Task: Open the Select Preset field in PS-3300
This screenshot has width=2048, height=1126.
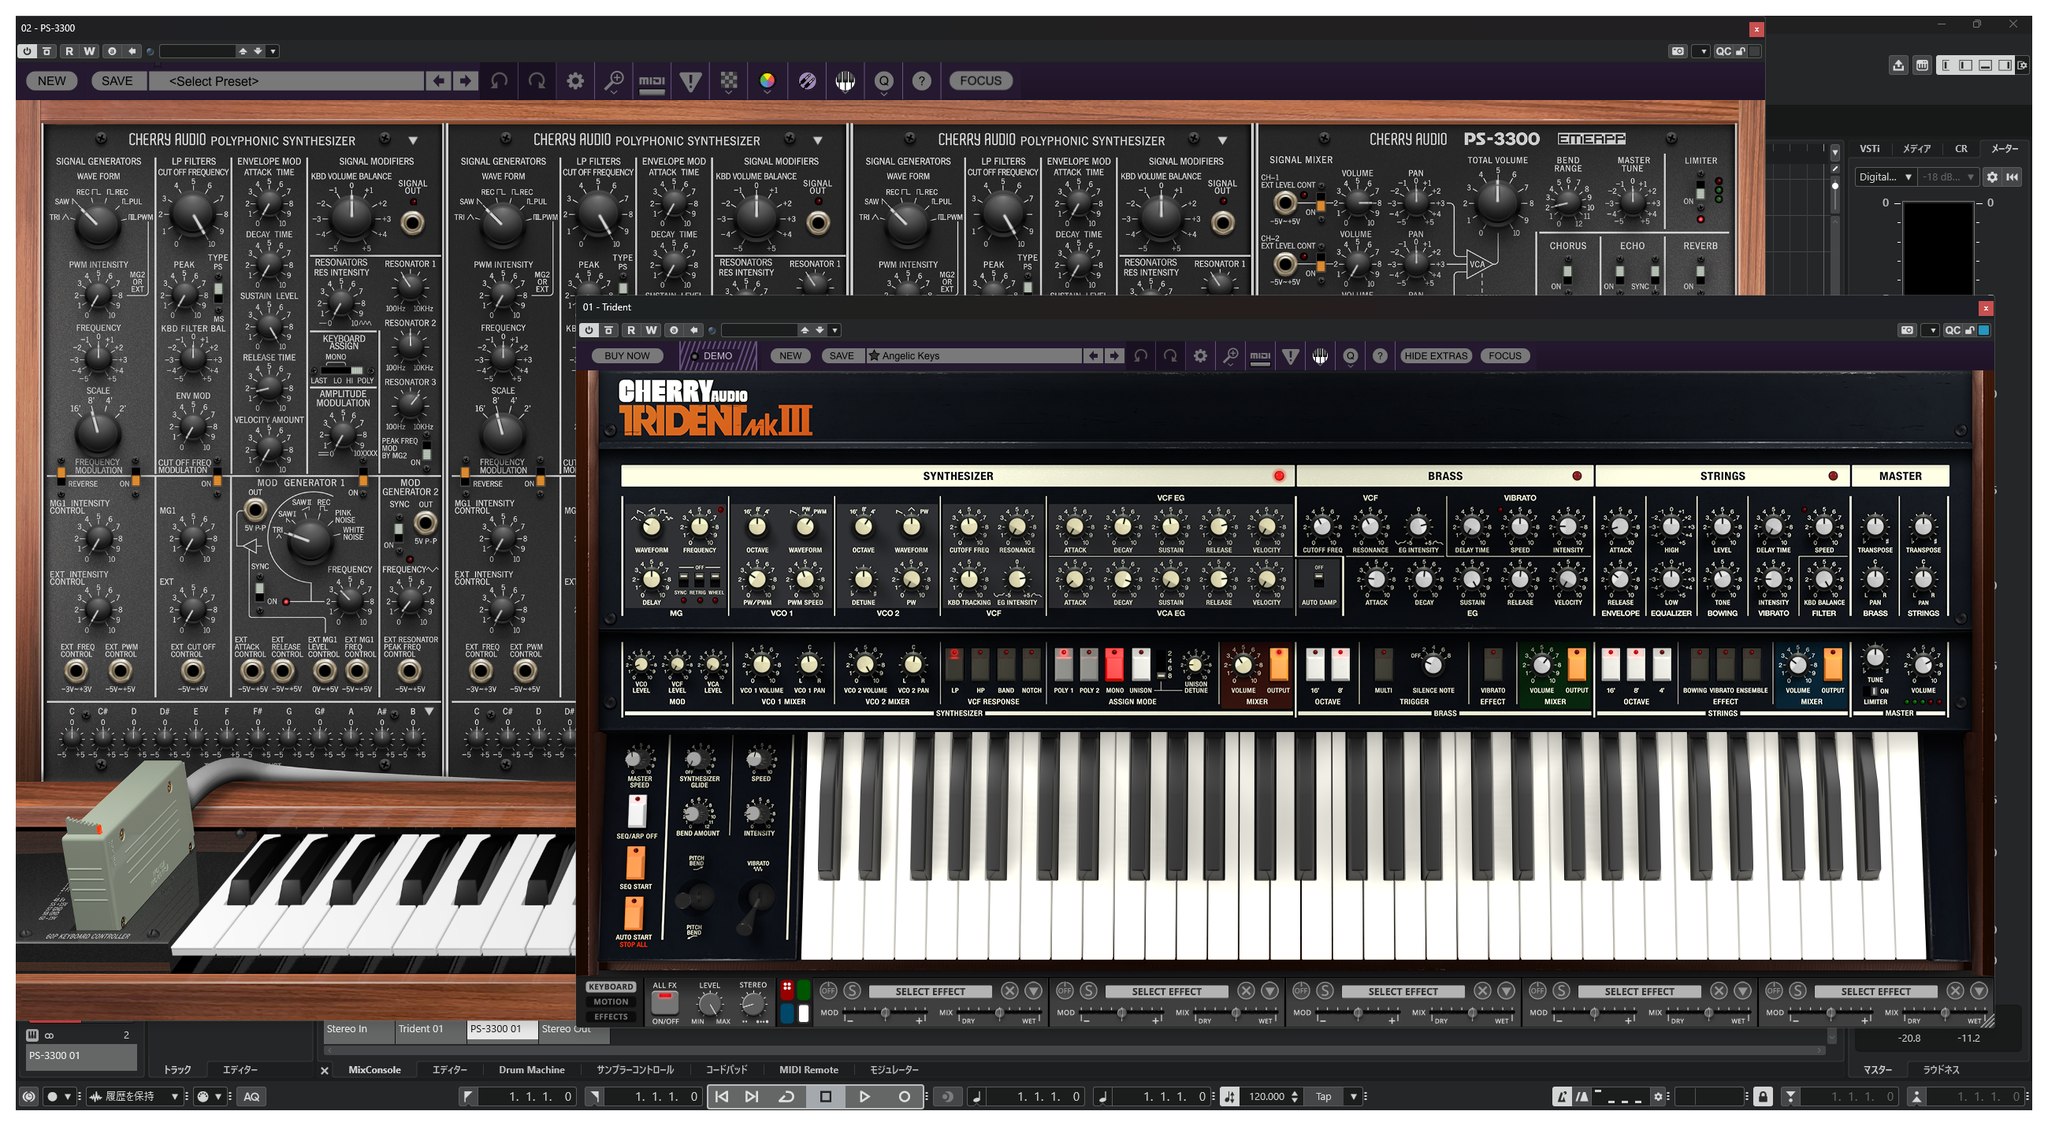Action: click(287, 81)
